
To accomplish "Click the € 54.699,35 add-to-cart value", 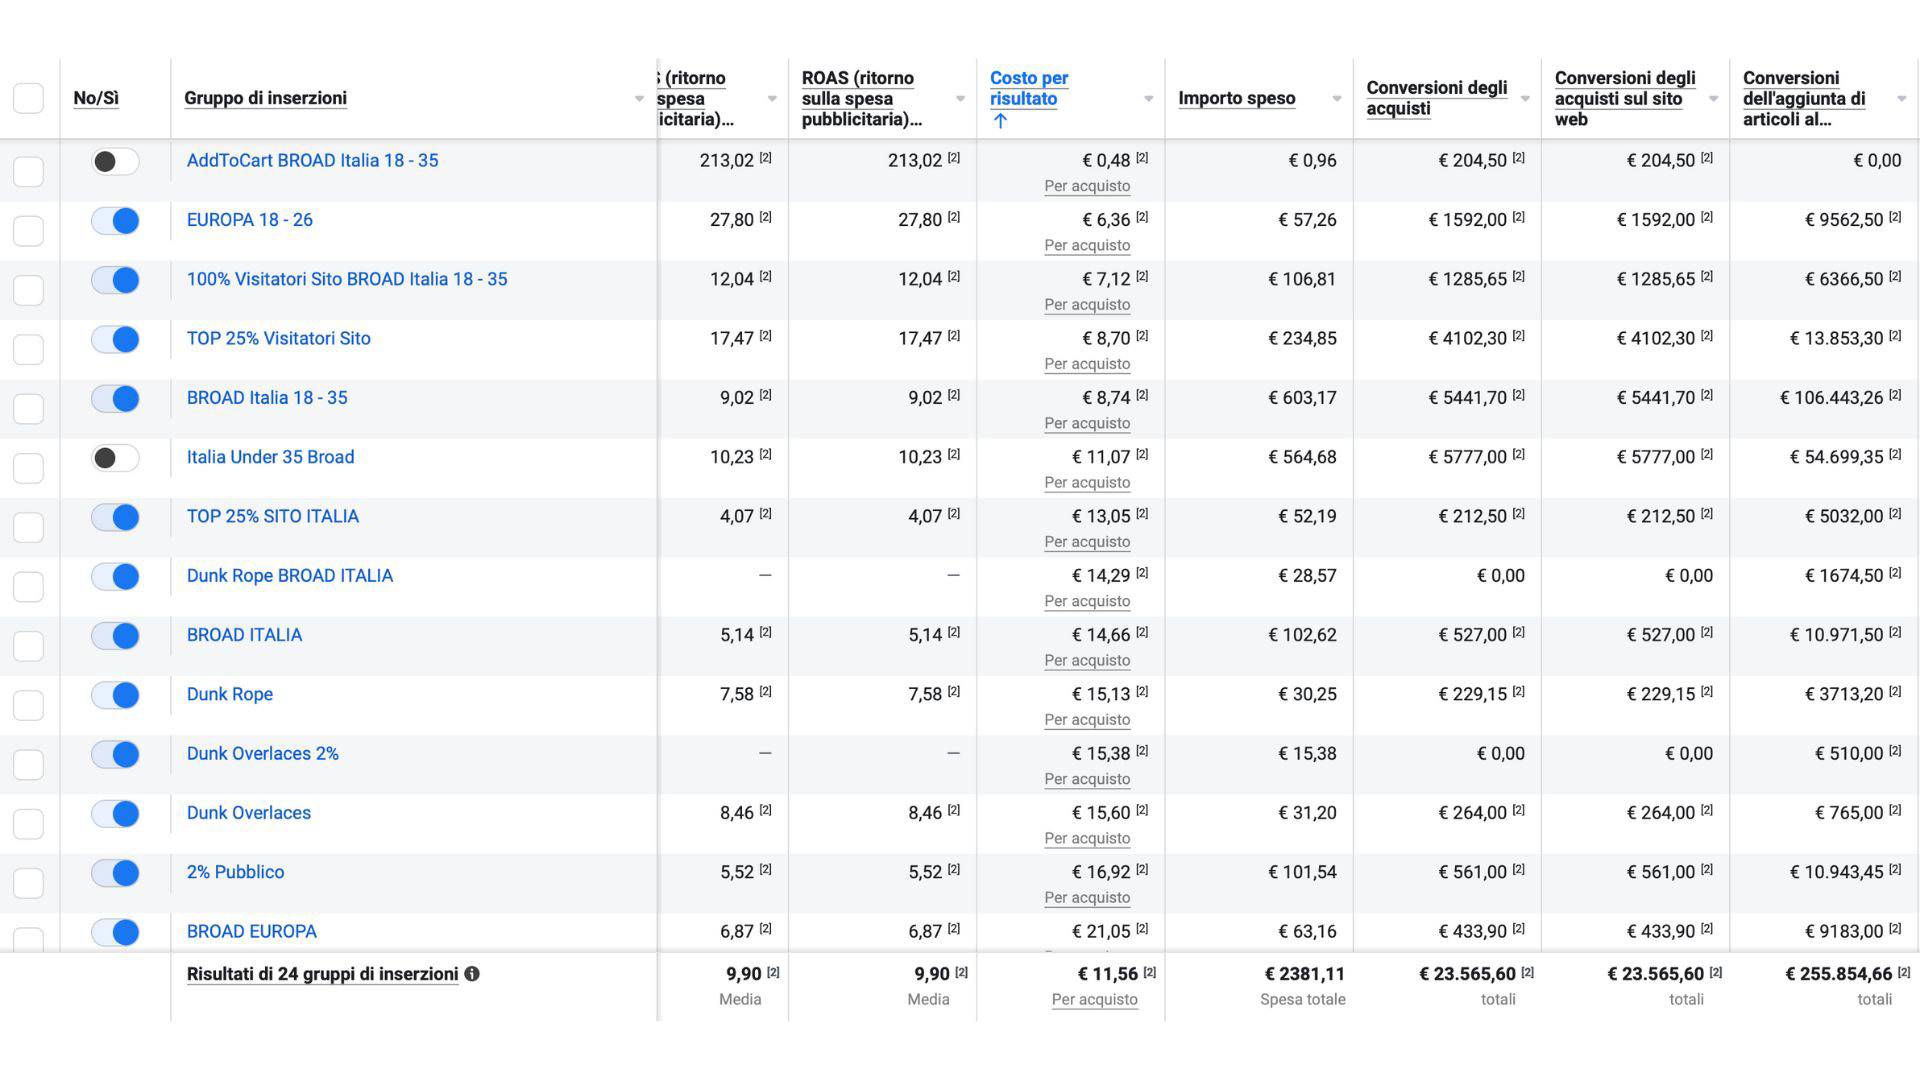I will (1836, 457).
